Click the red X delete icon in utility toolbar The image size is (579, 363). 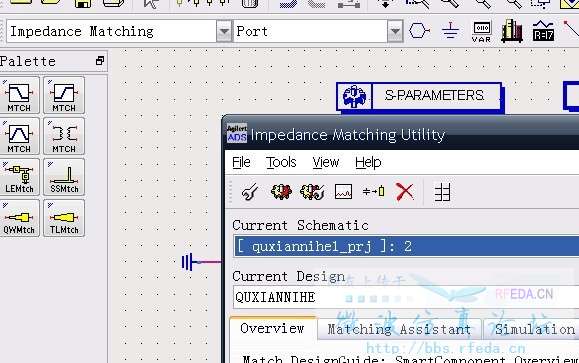pyautogui.click(x=405, y=192)
